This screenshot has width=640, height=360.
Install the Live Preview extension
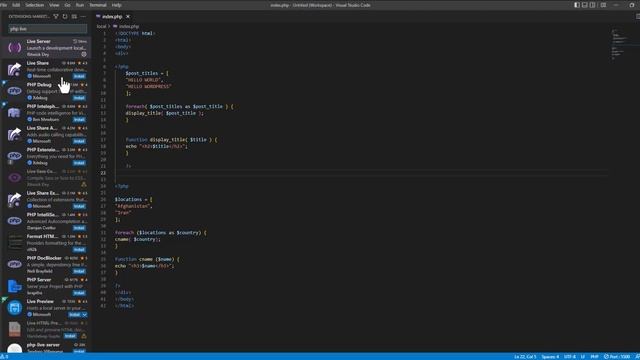tap(74, 315)
